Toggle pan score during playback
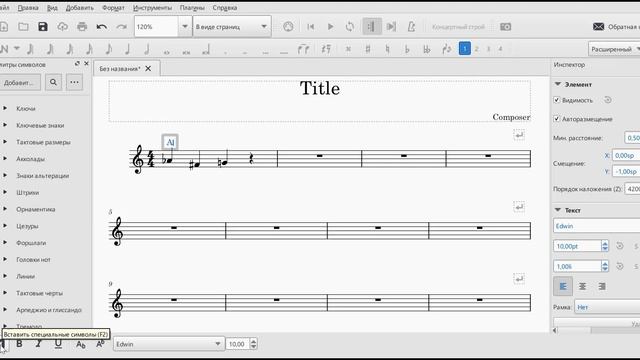This screenshot has width=640, height=360. [391, 27]
